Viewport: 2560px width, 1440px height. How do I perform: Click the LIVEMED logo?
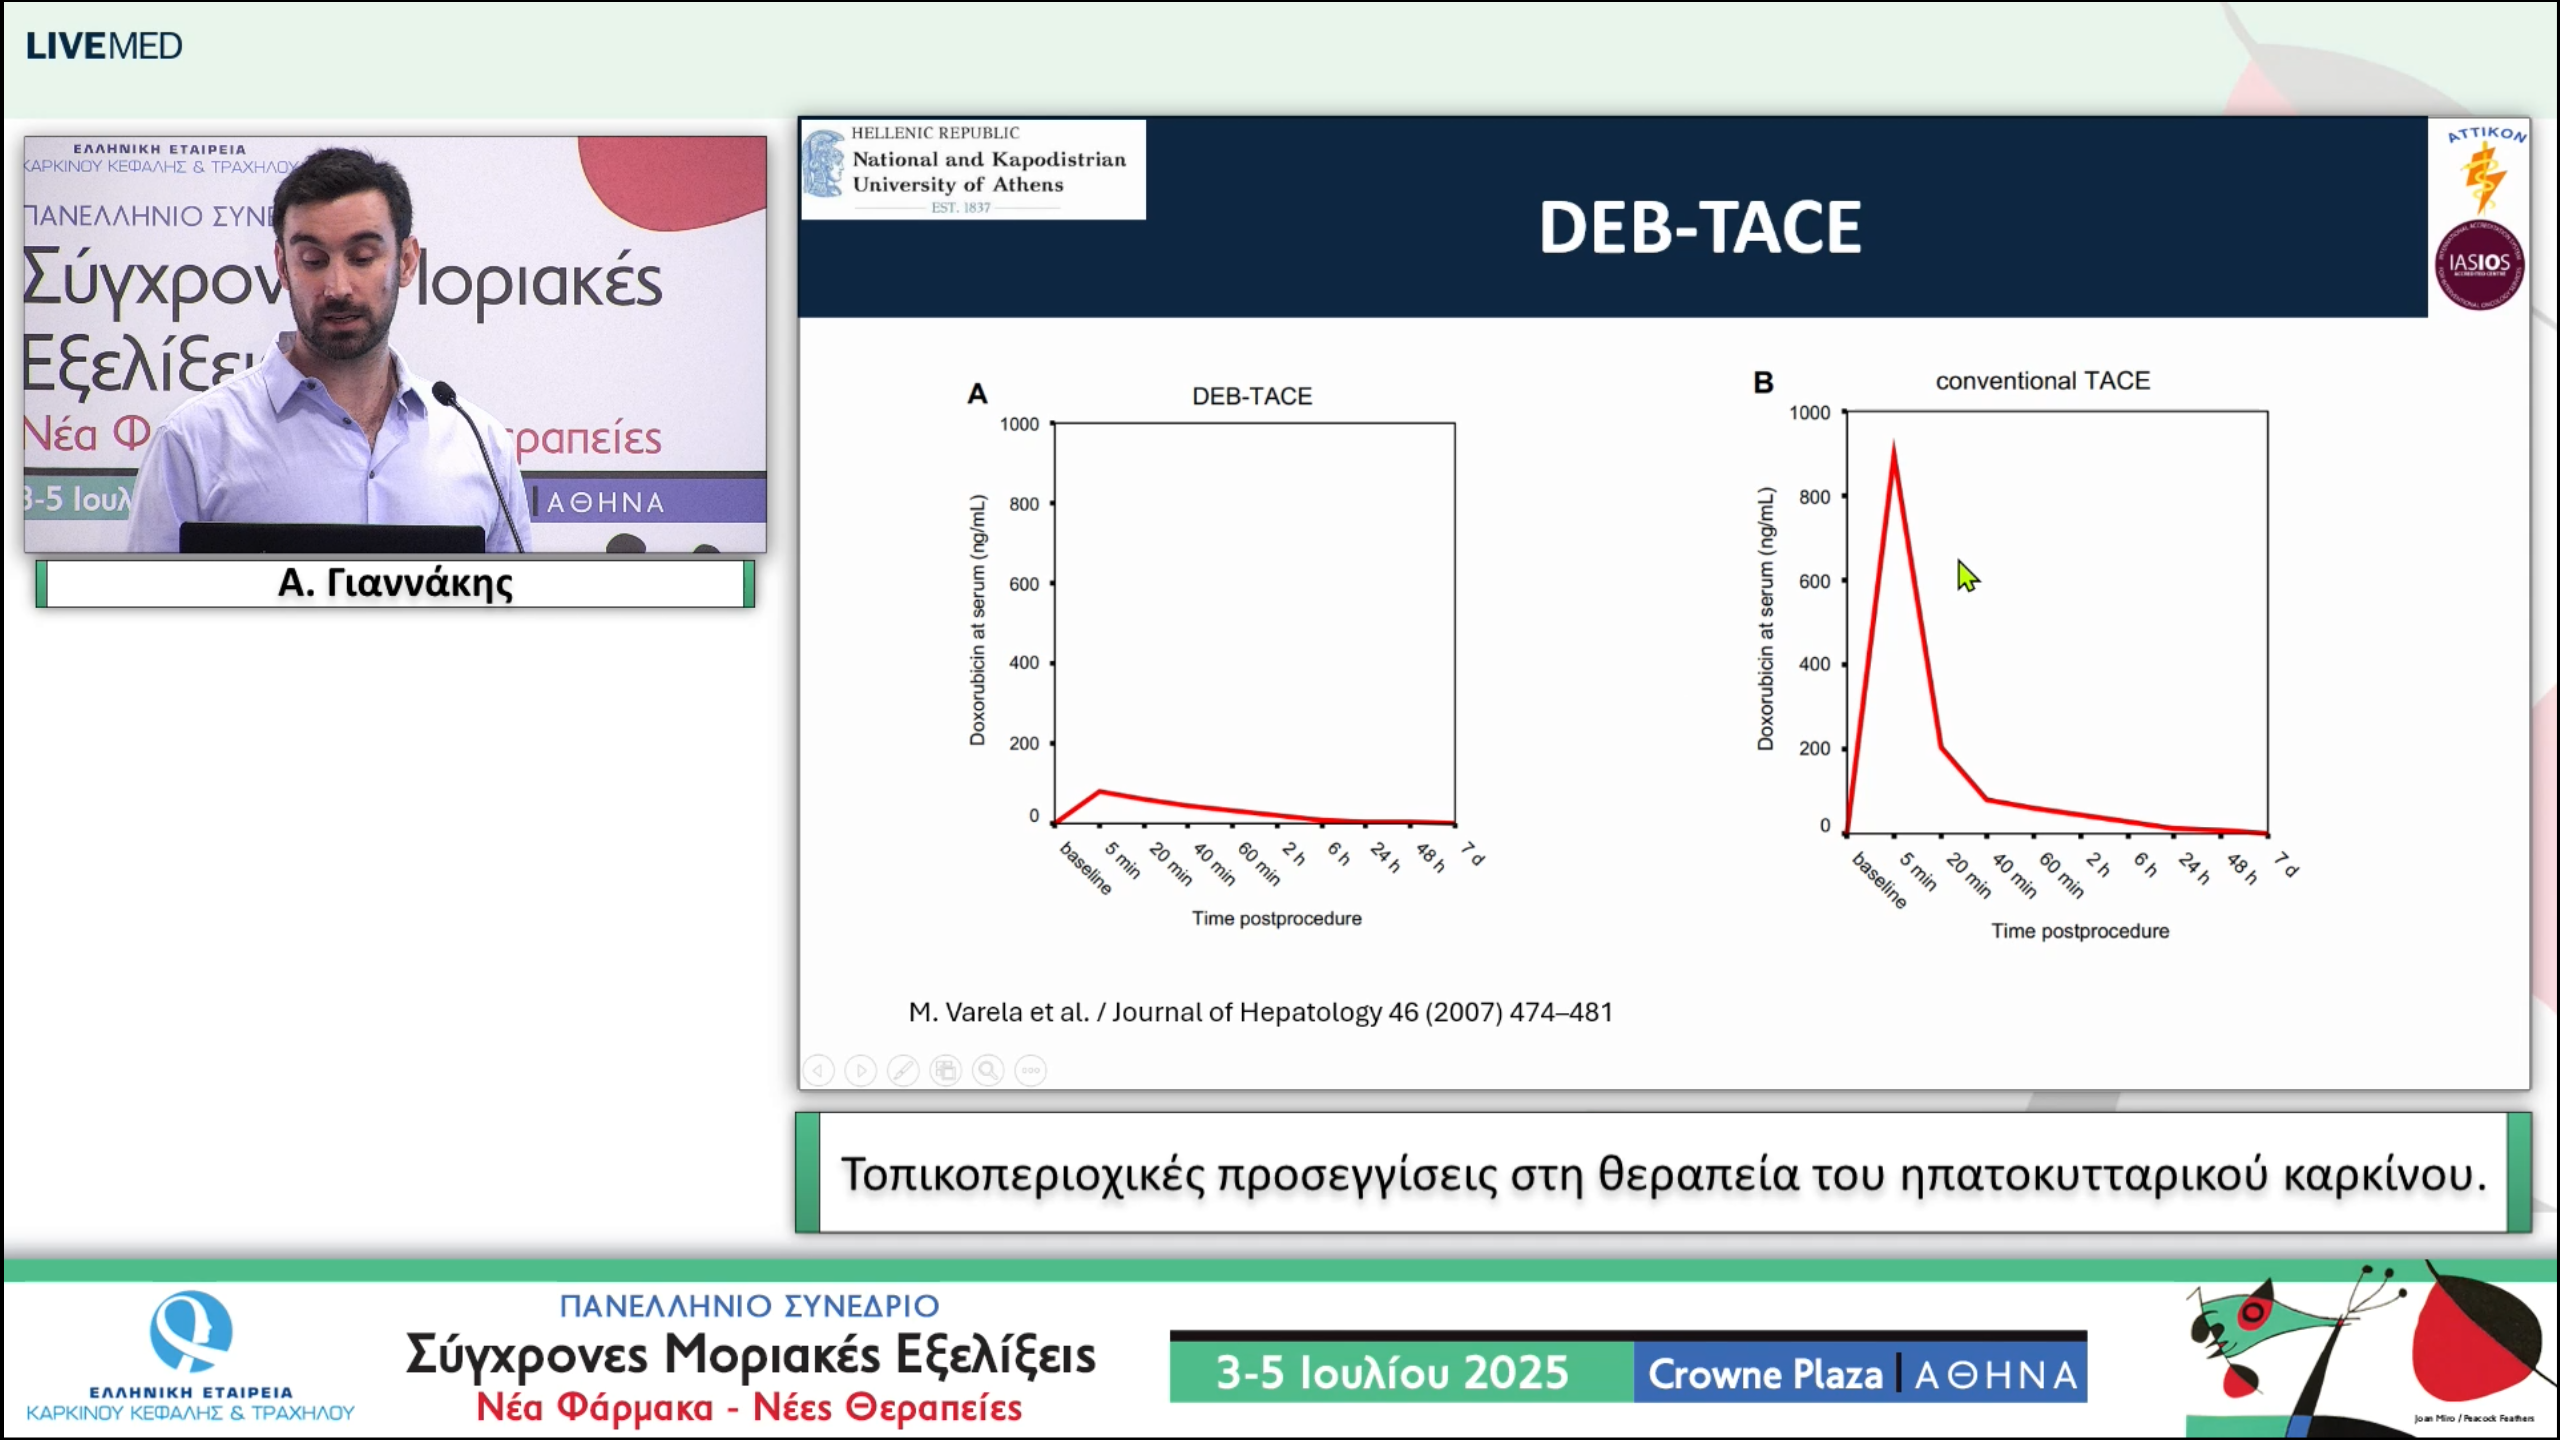tap(104, 46)
